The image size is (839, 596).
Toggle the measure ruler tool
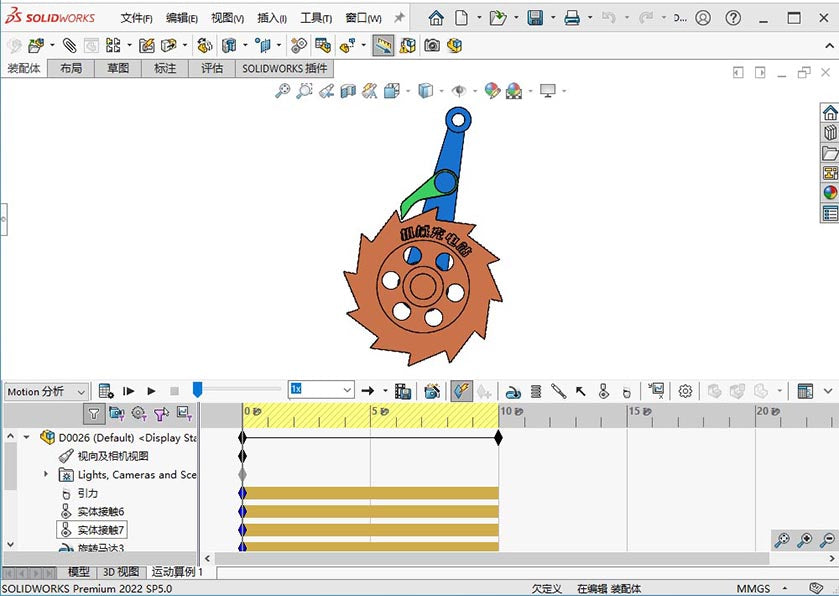(383, 45)
